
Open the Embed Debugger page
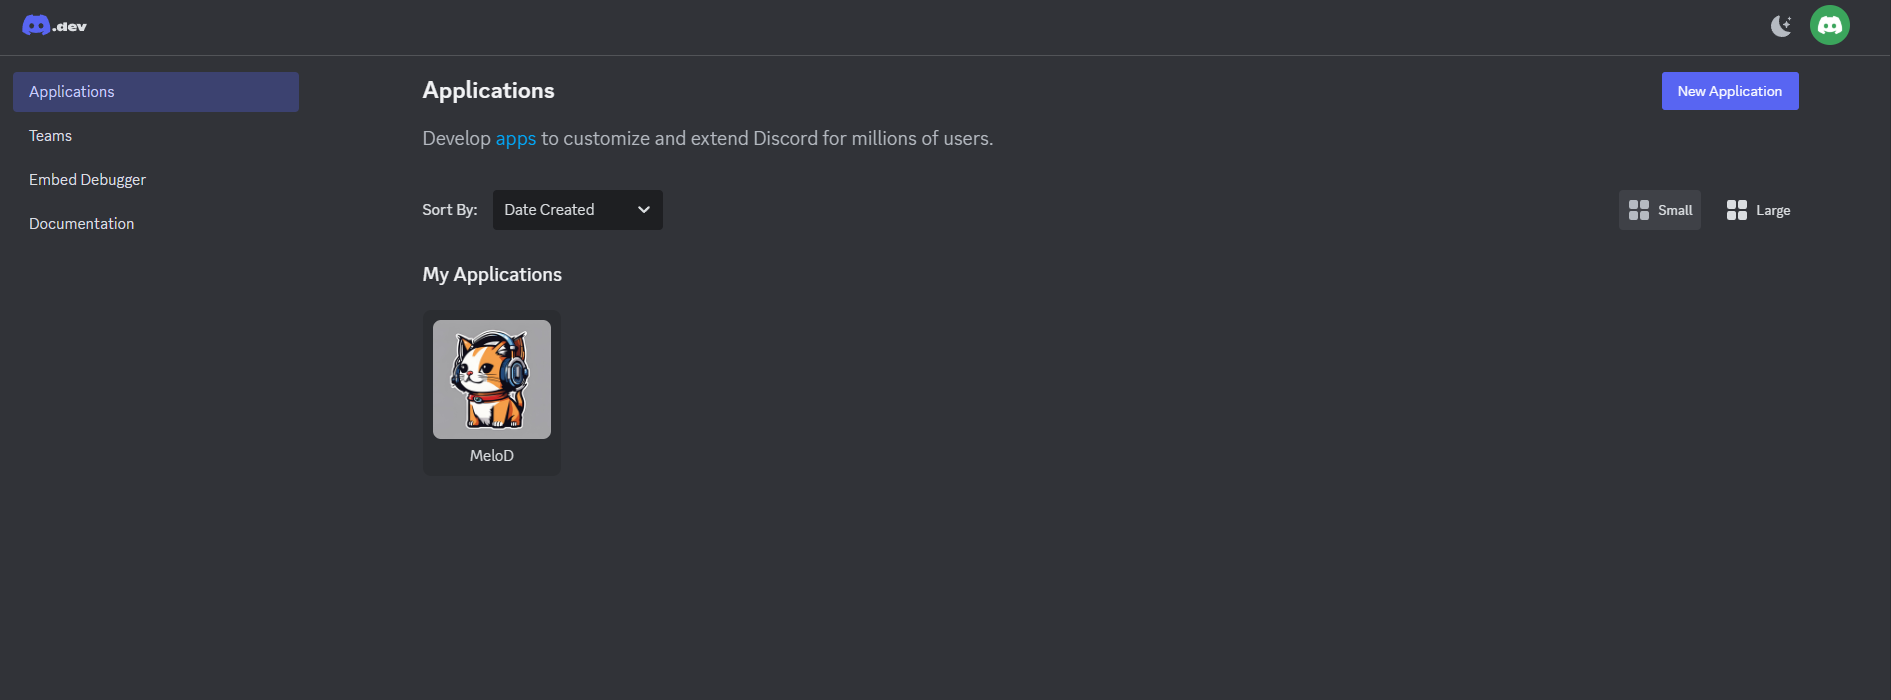(x=87, y=179)
